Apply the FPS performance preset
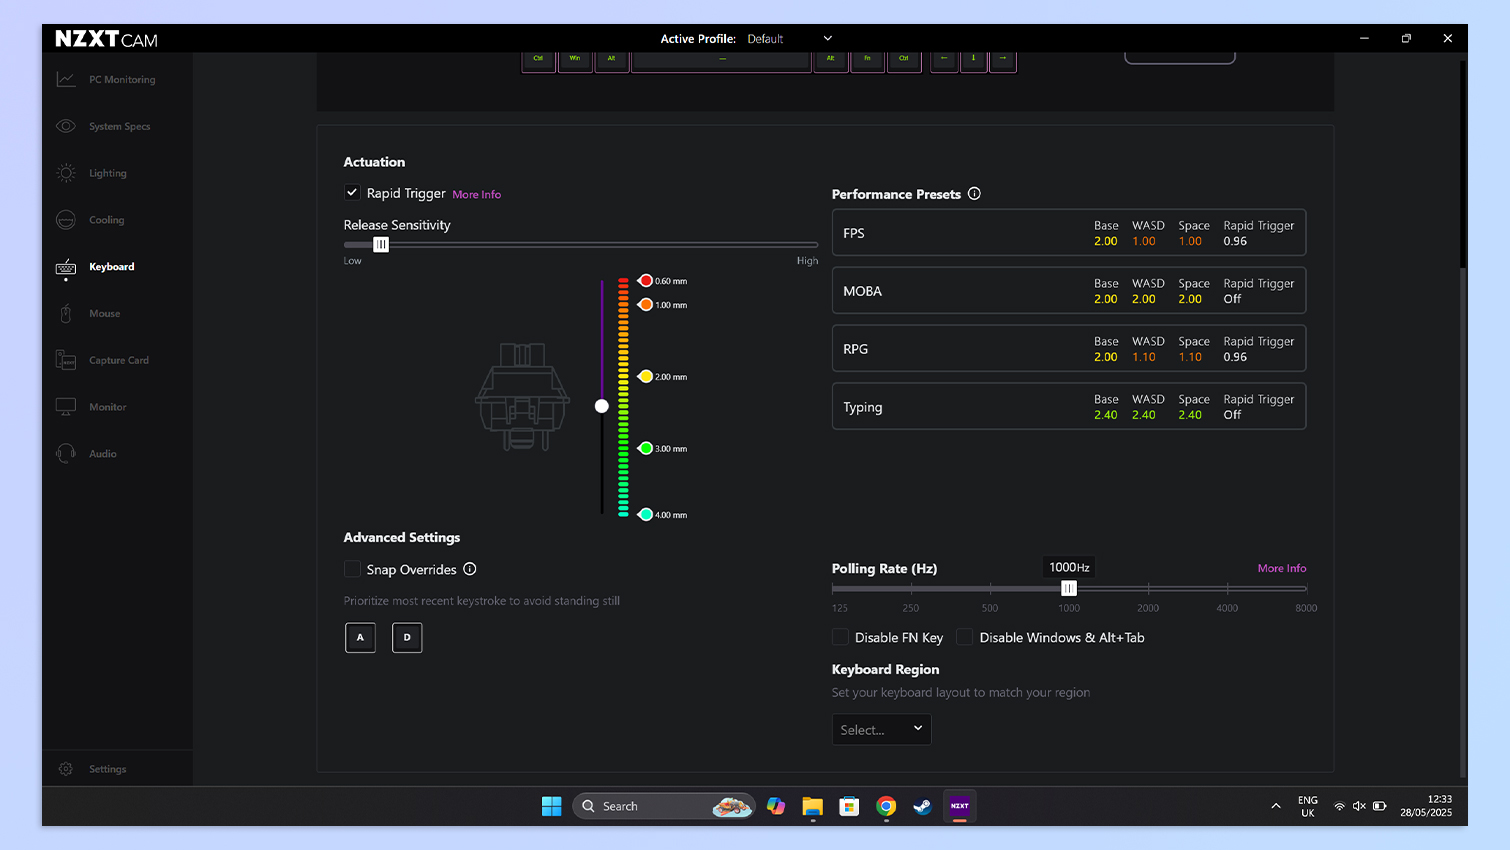The width and height of the screenshot is (1510, 850). (1068, 233)
